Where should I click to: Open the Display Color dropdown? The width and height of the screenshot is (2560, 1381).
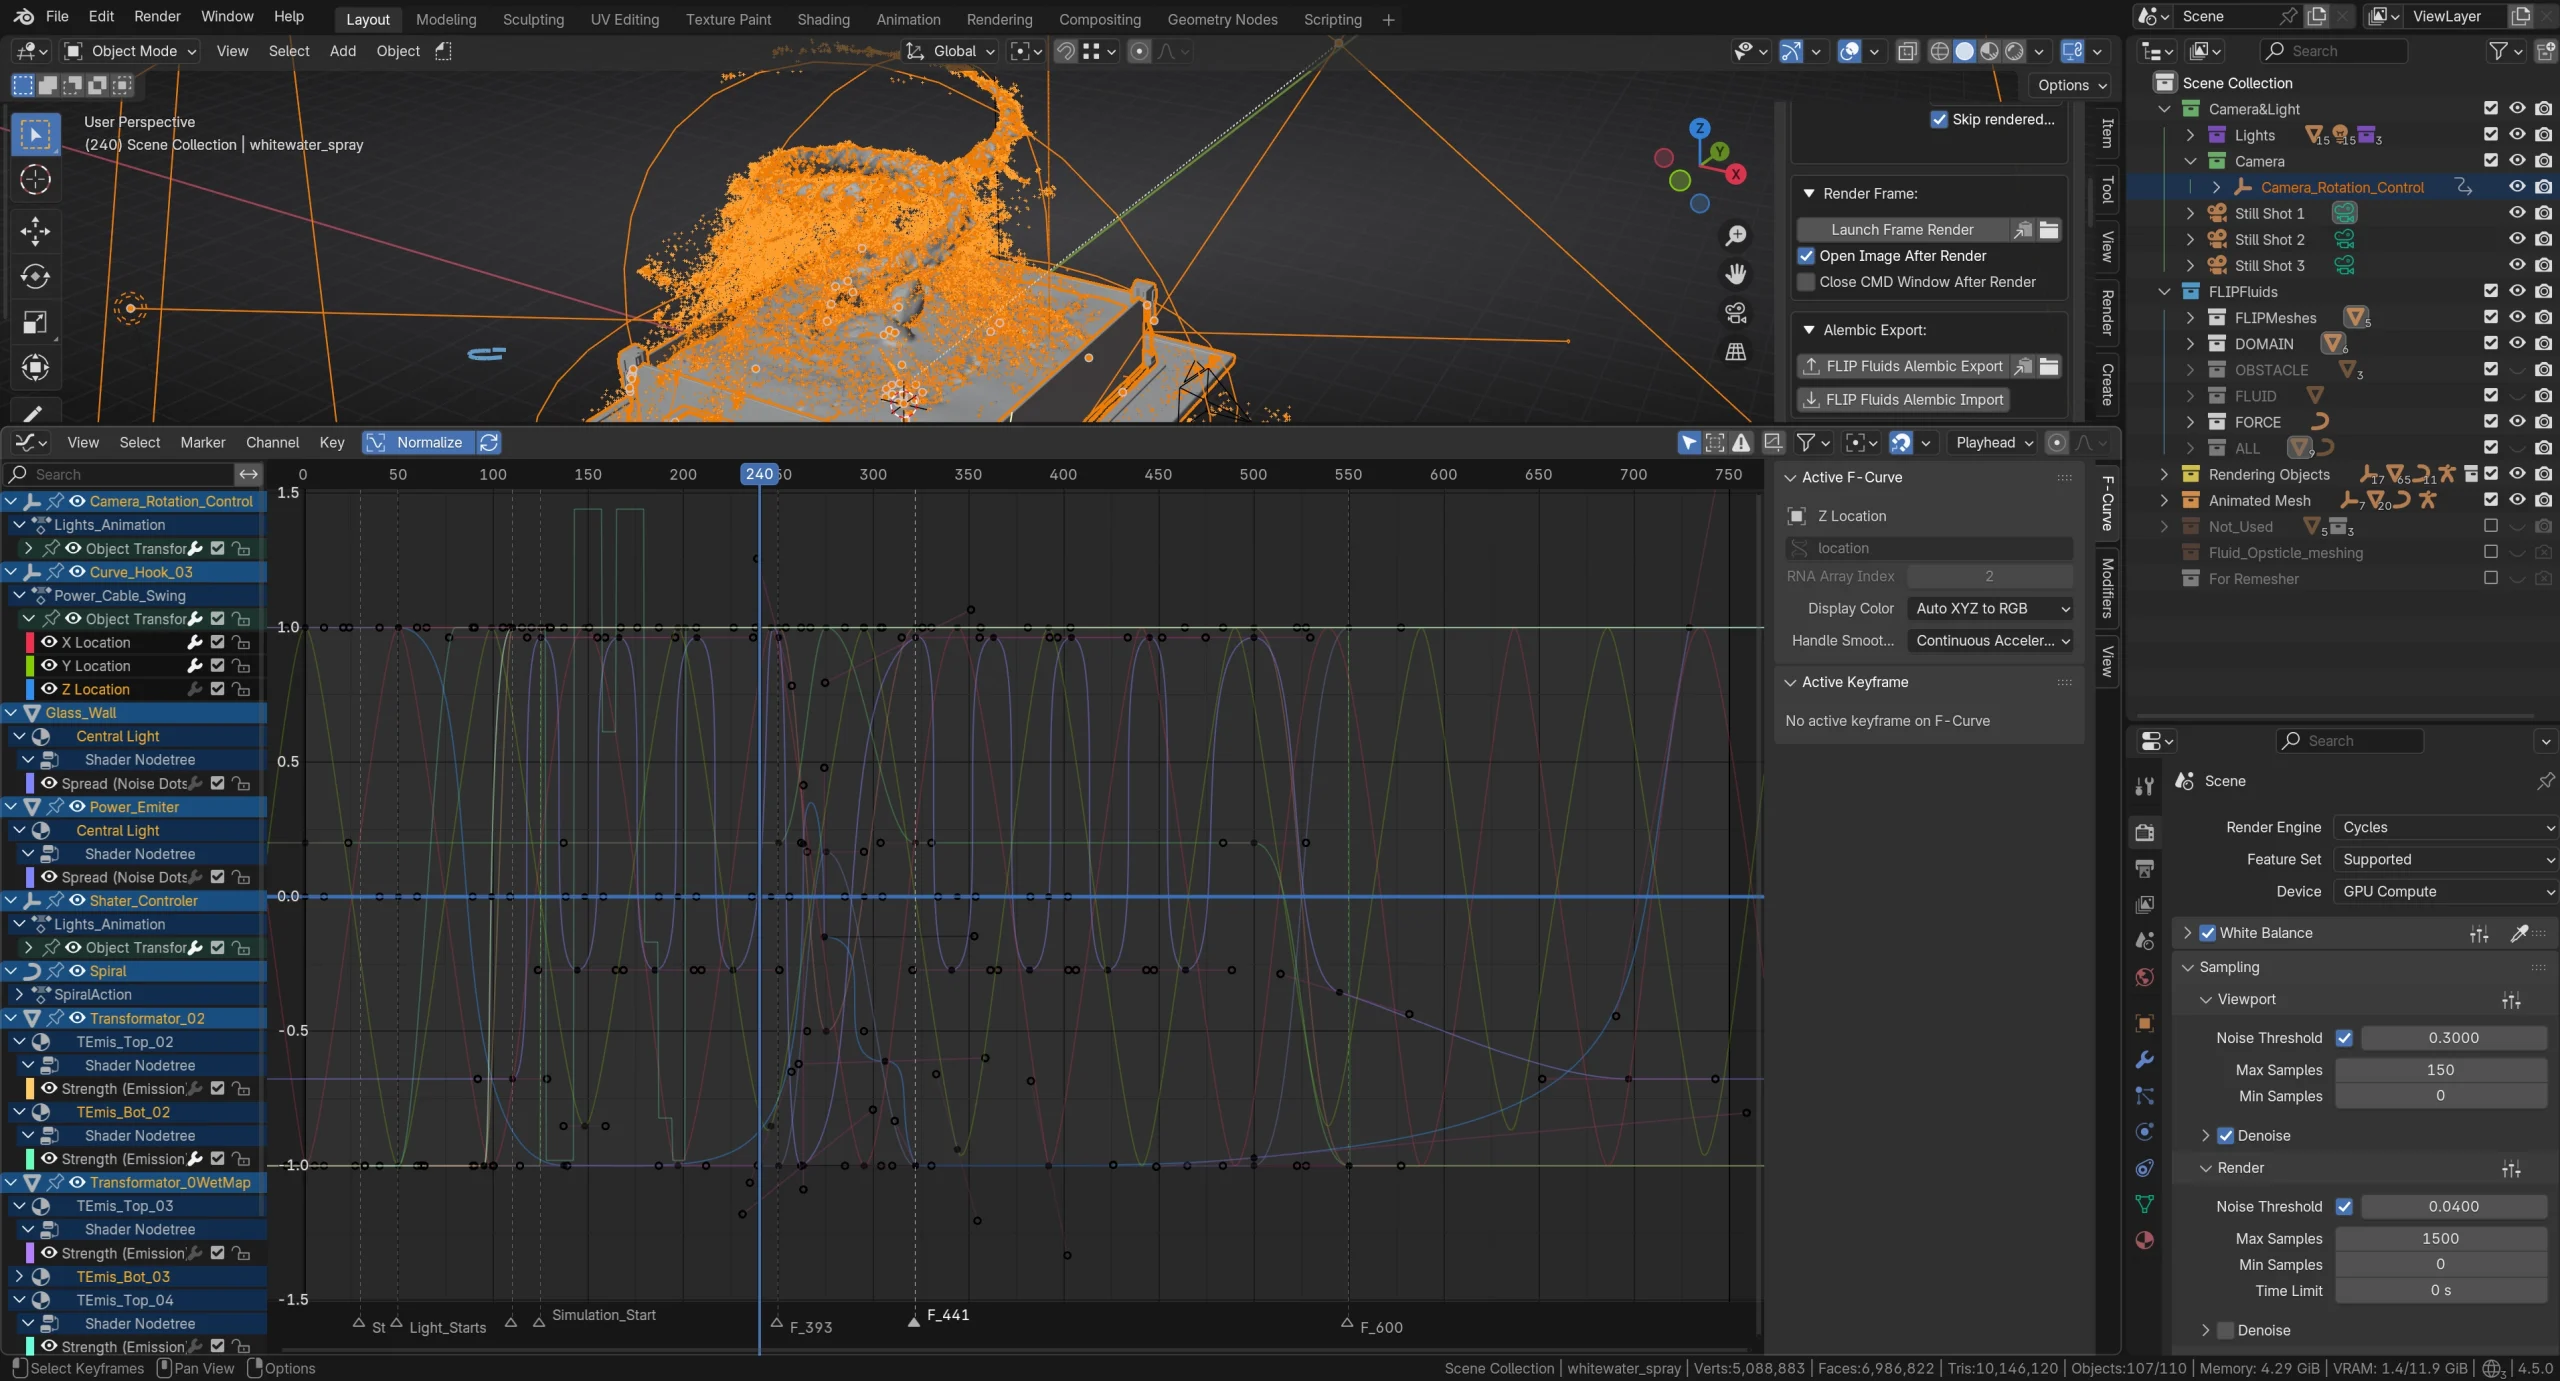[x=1990, y=608]
